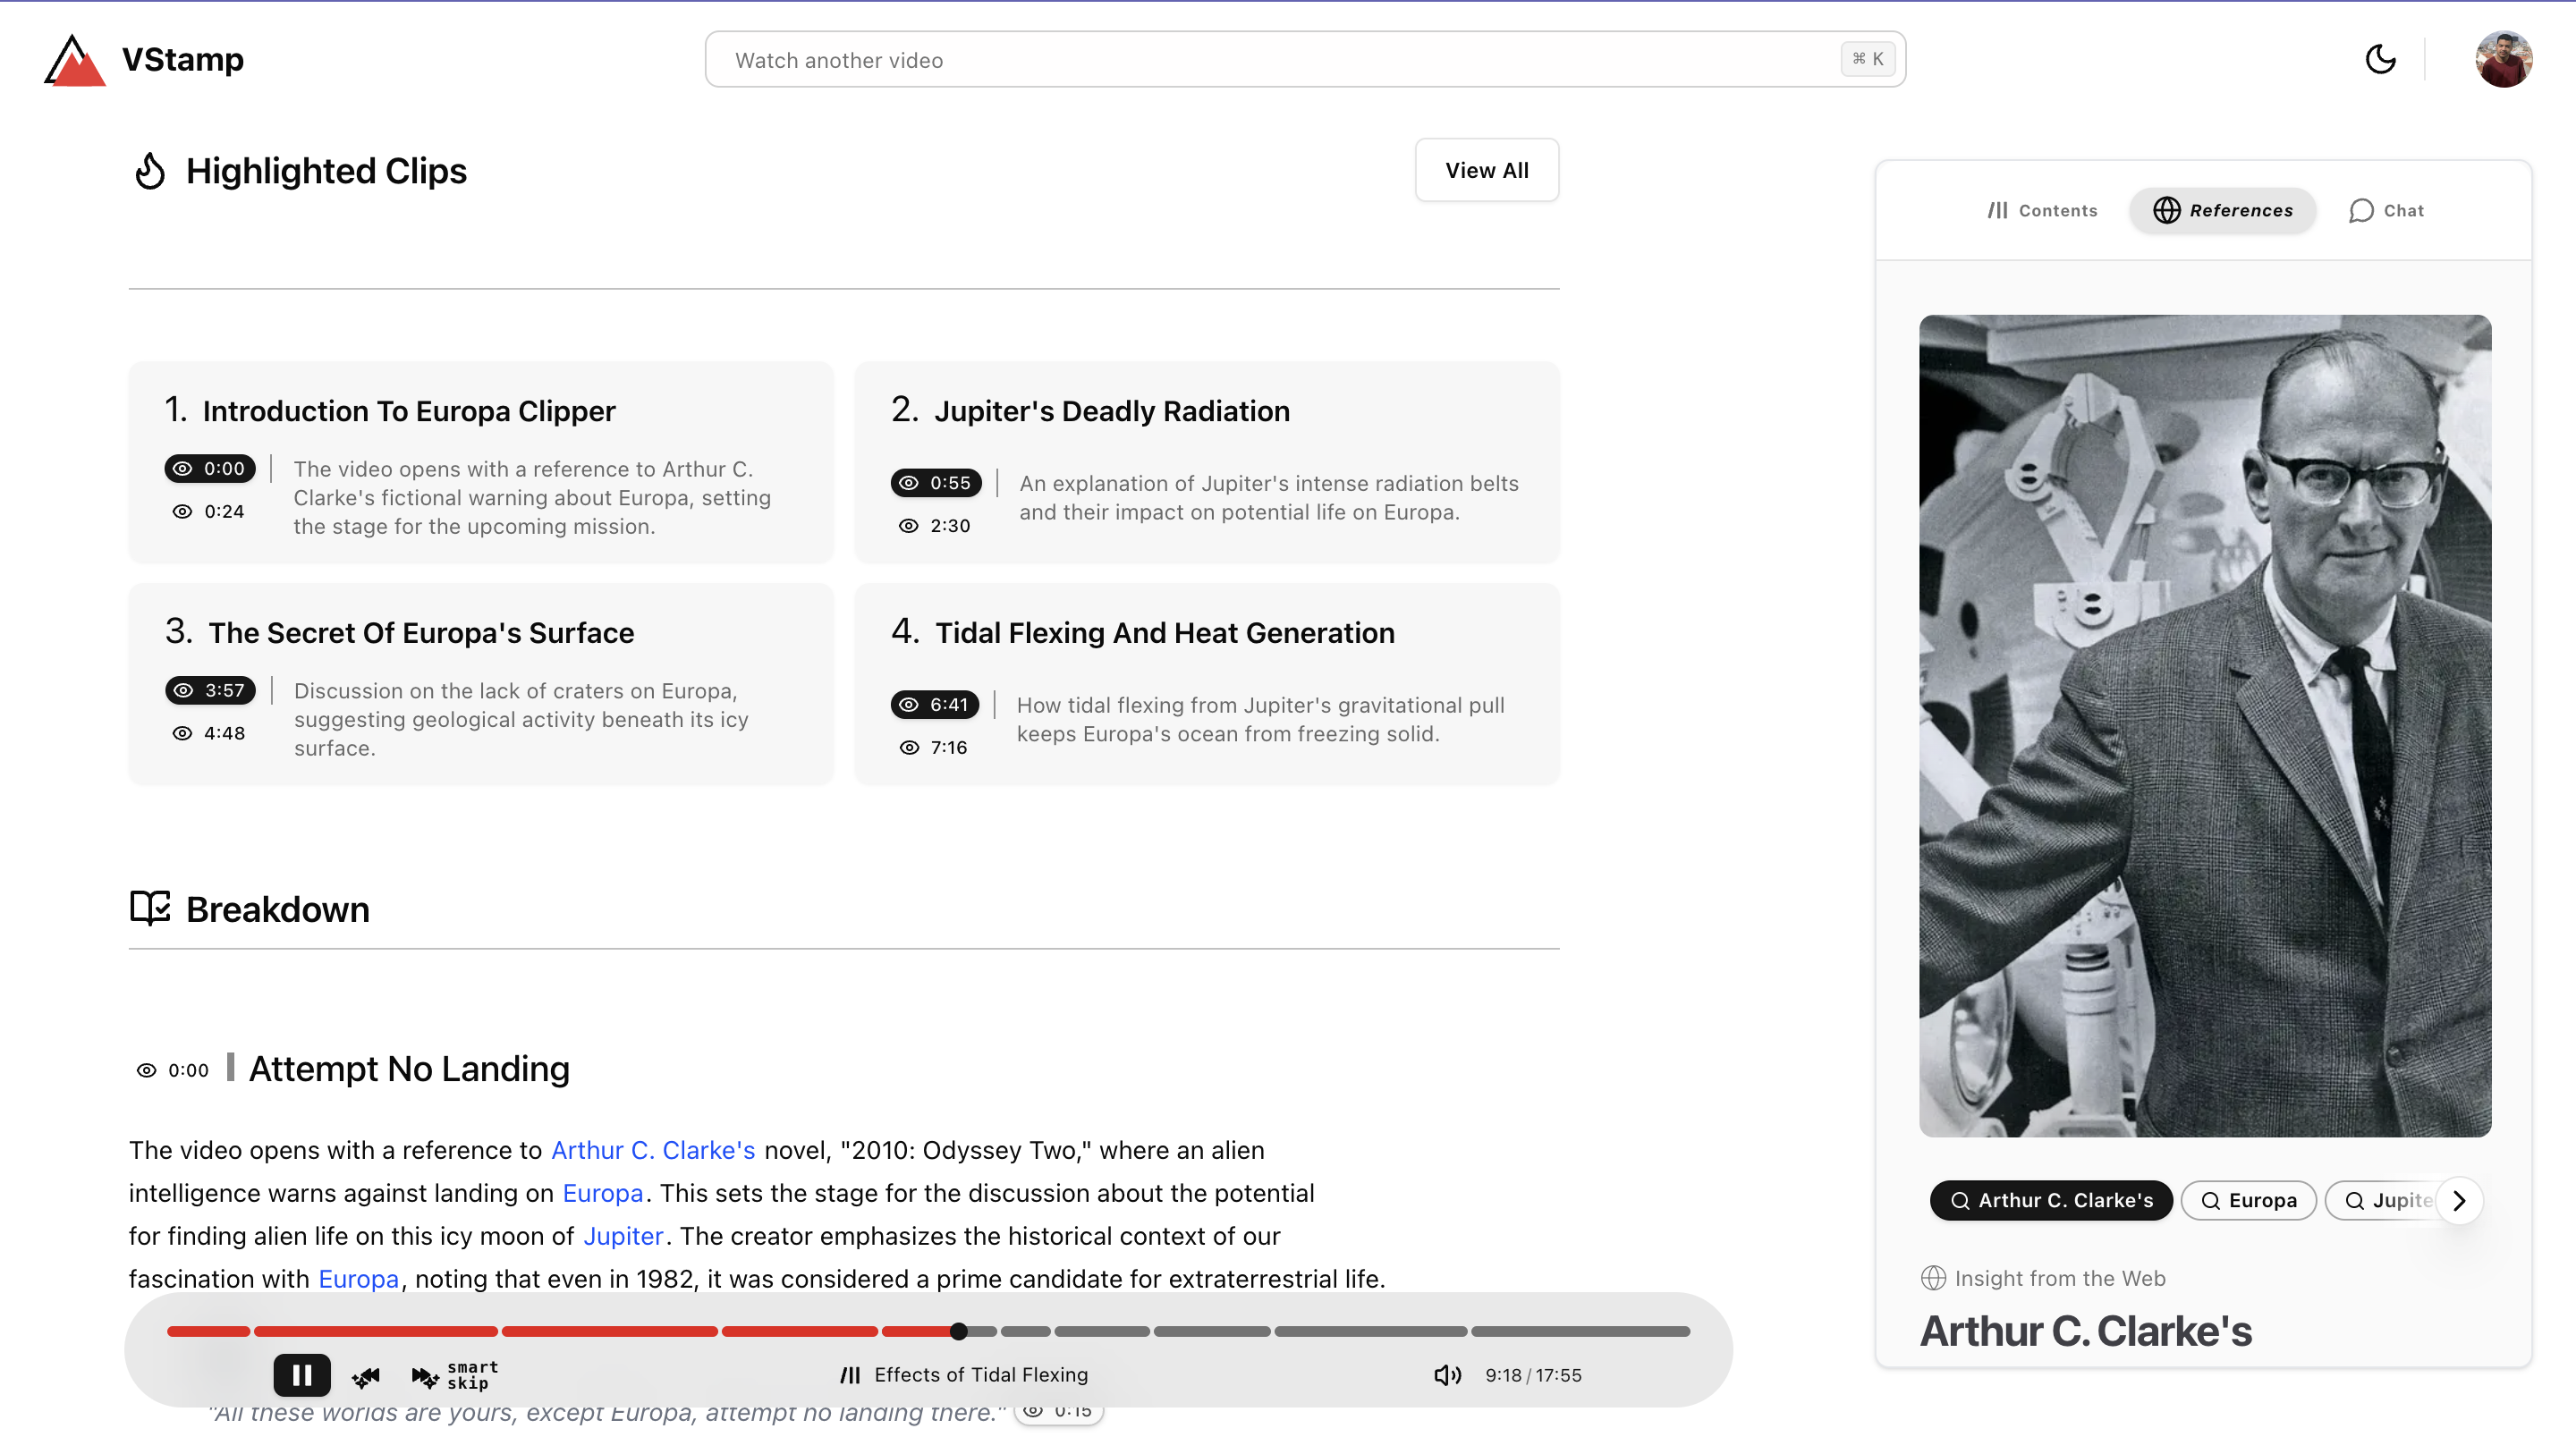Pause the video playback
Viewport: 2576px width, 1454px height.
[301, 1375]
